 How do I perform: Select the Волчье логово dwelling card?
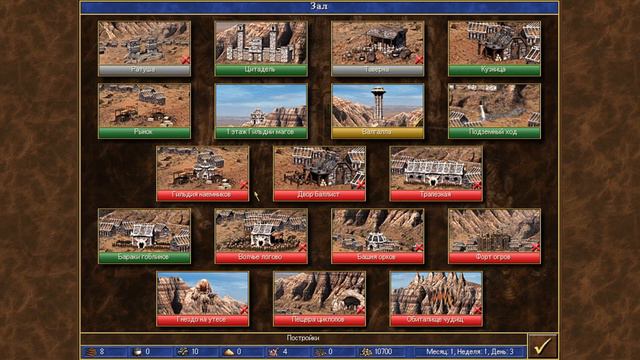coord(261,236)
